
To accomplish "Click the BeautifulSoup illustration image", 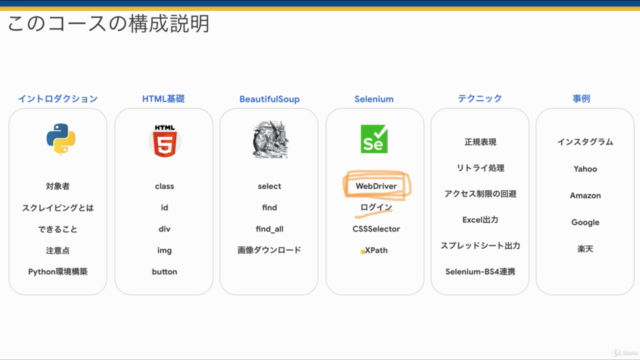I will [x=270, y=139].
